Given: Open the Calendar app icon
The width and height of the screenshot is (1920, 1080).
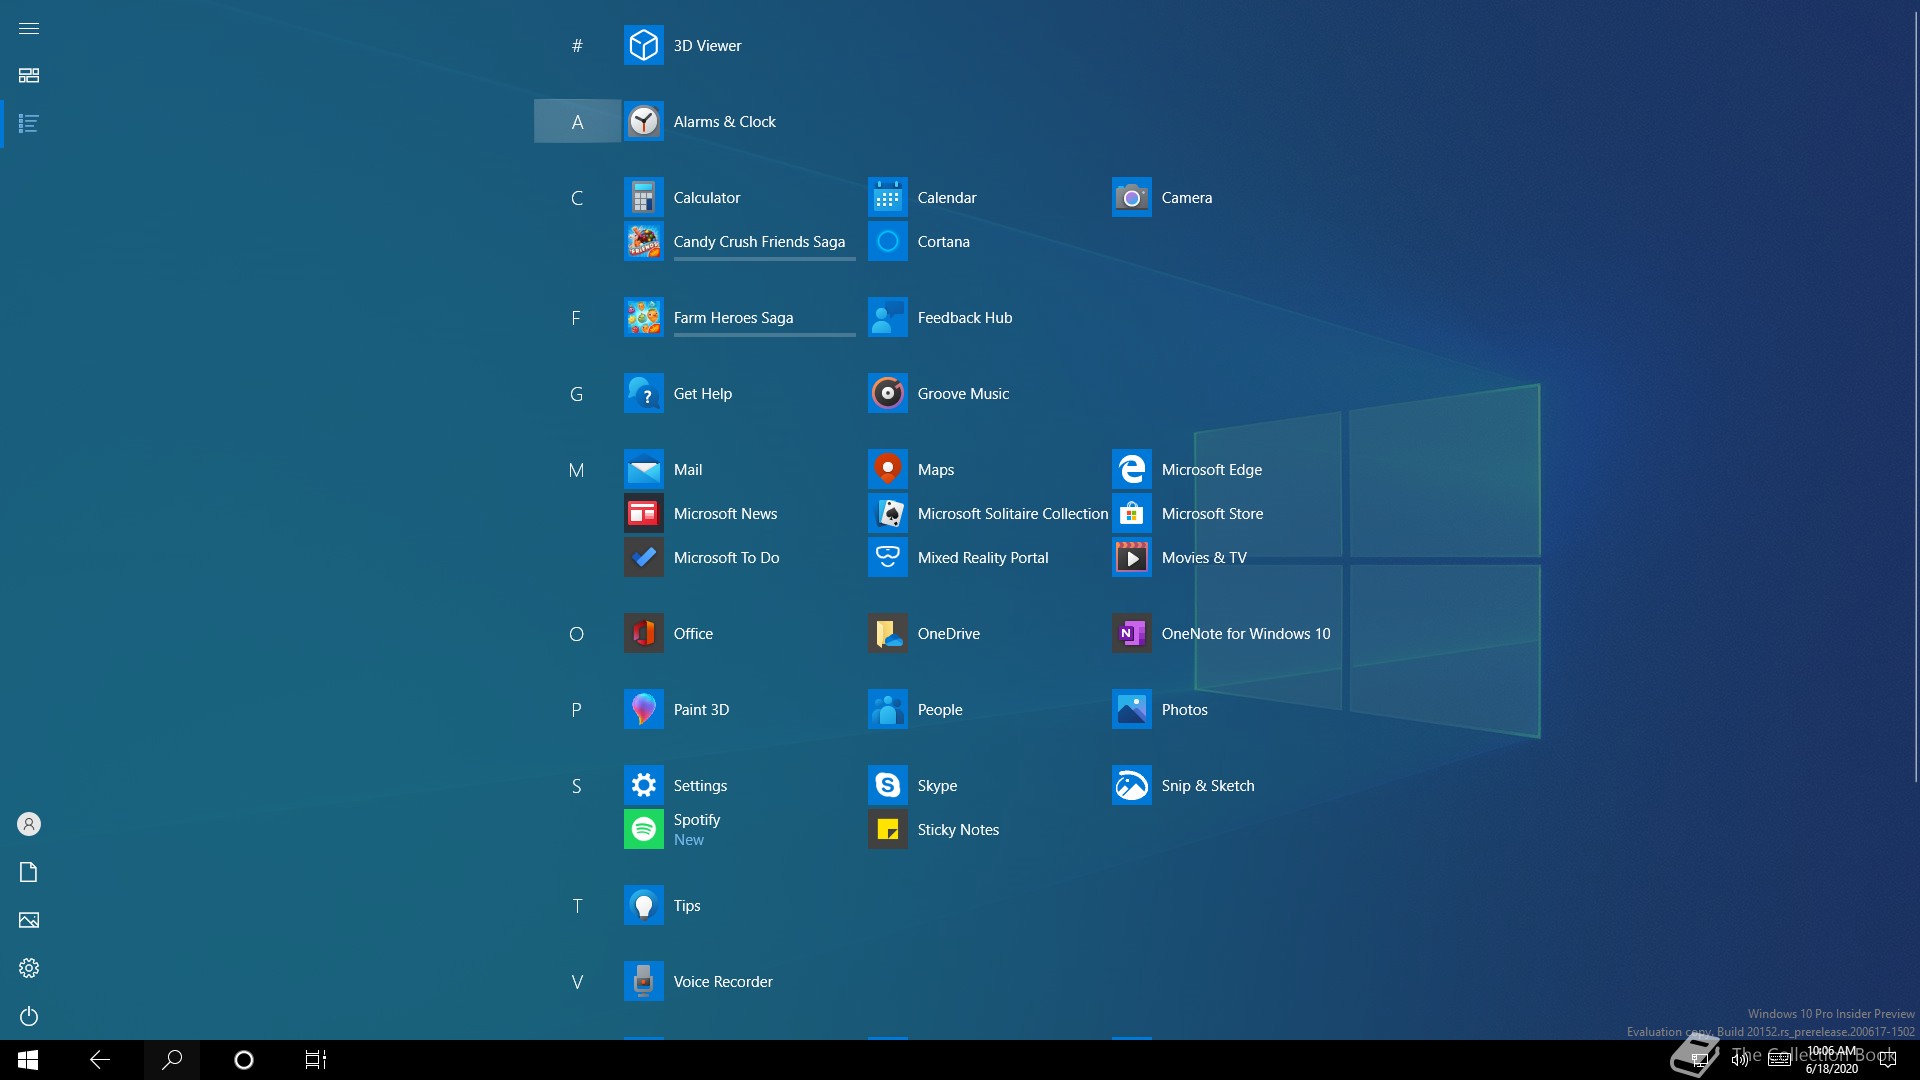Looking at the screenshot, I should click(887, 198).
